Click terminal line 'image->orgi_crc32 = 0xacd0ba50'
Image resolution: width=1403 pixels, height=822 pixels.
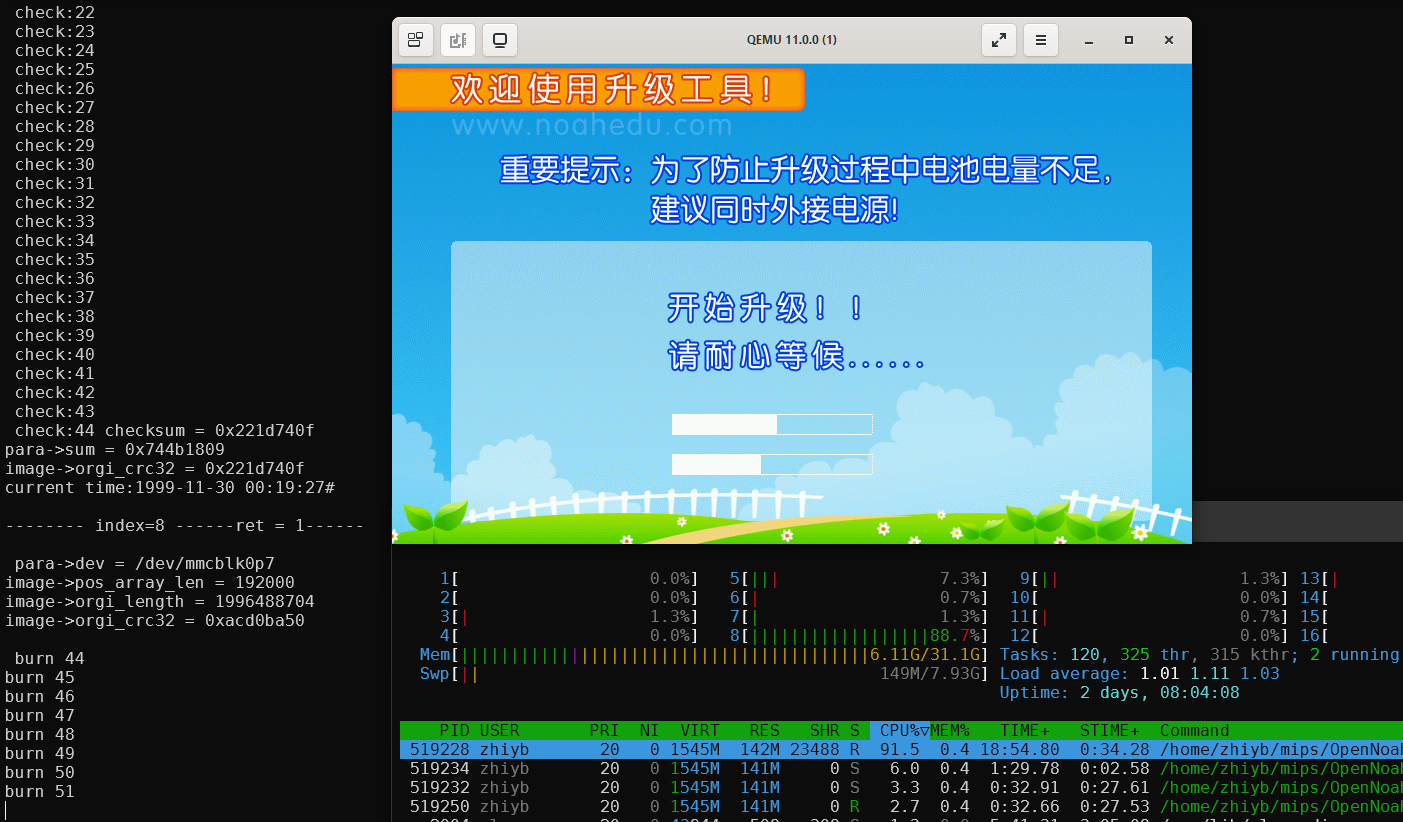click(x=154, y=620)
